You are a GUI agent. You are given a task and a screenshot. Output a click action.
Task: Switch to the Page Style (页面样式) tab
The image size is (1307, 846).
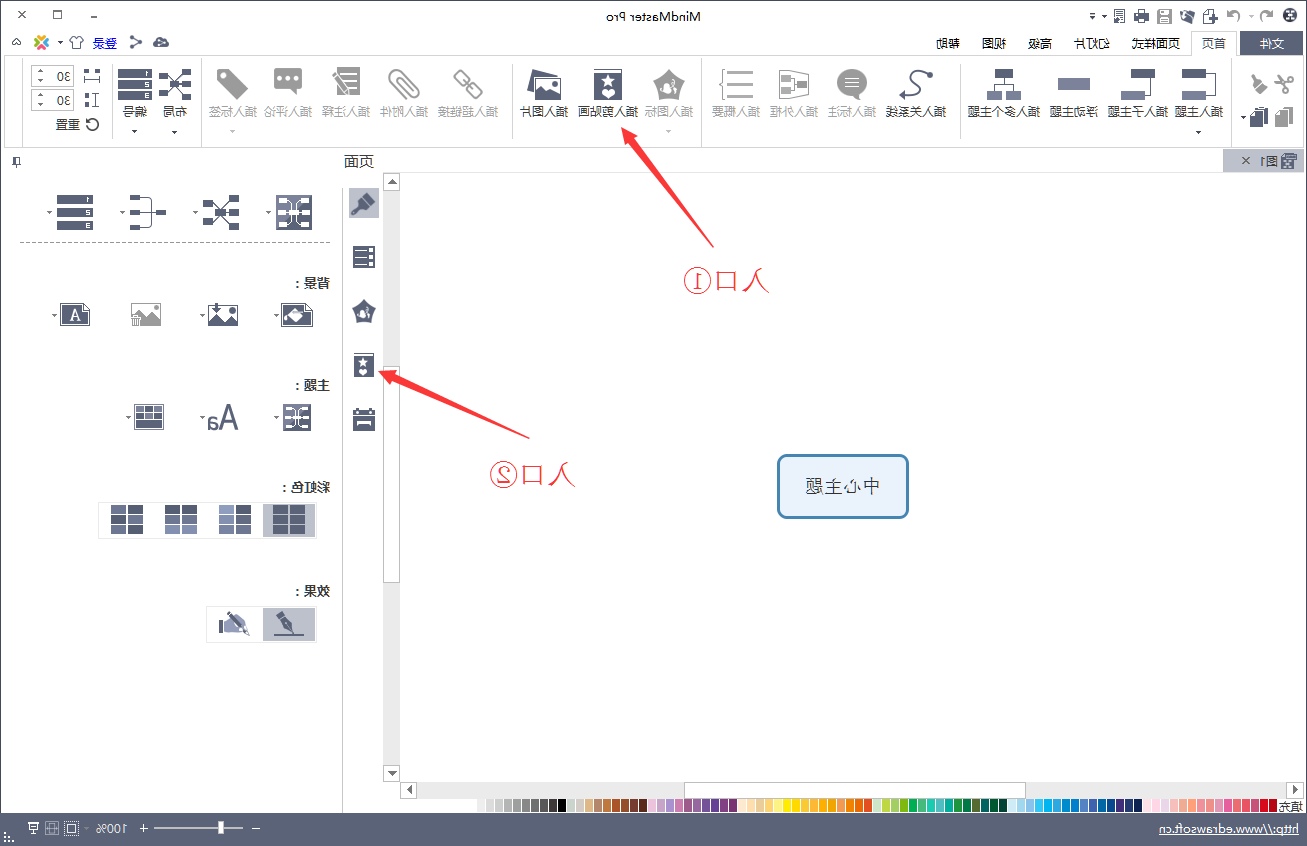[1155, 43]
